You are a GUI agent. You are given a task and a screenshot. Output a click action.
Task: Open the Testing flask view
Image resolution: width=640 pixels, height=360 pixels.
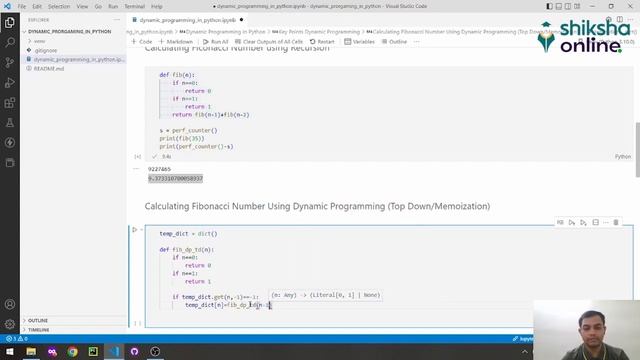click(10, 122)
